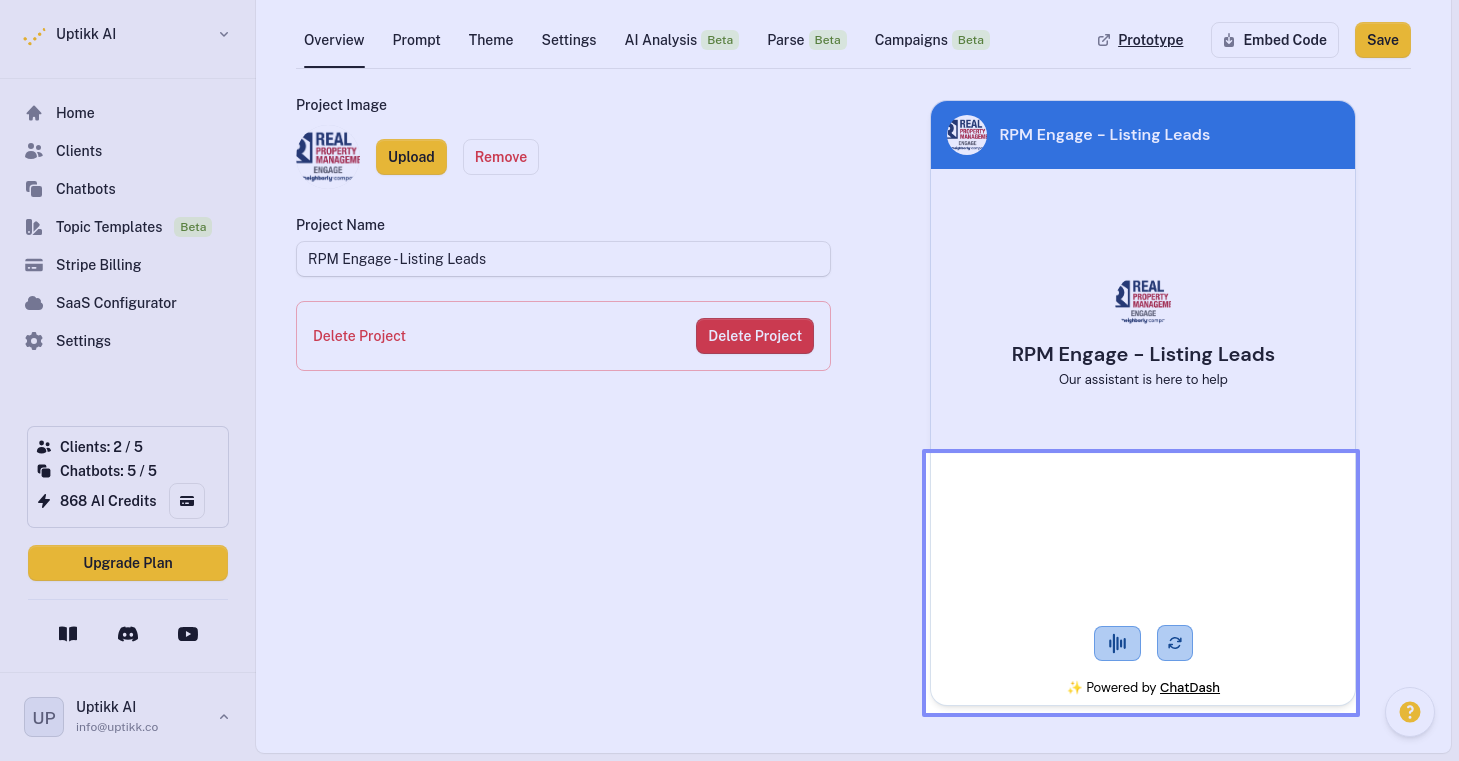
Task: Open the credit card billing icon
Action: pyautogui.click(x=187, y=501)
